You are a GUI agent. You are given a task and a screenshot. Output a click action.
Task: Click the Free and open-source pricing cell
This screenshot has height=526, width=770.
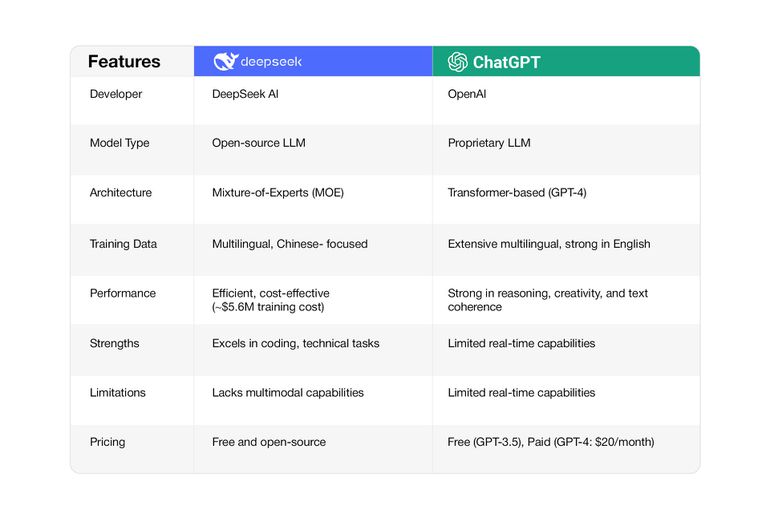(269, 441)
